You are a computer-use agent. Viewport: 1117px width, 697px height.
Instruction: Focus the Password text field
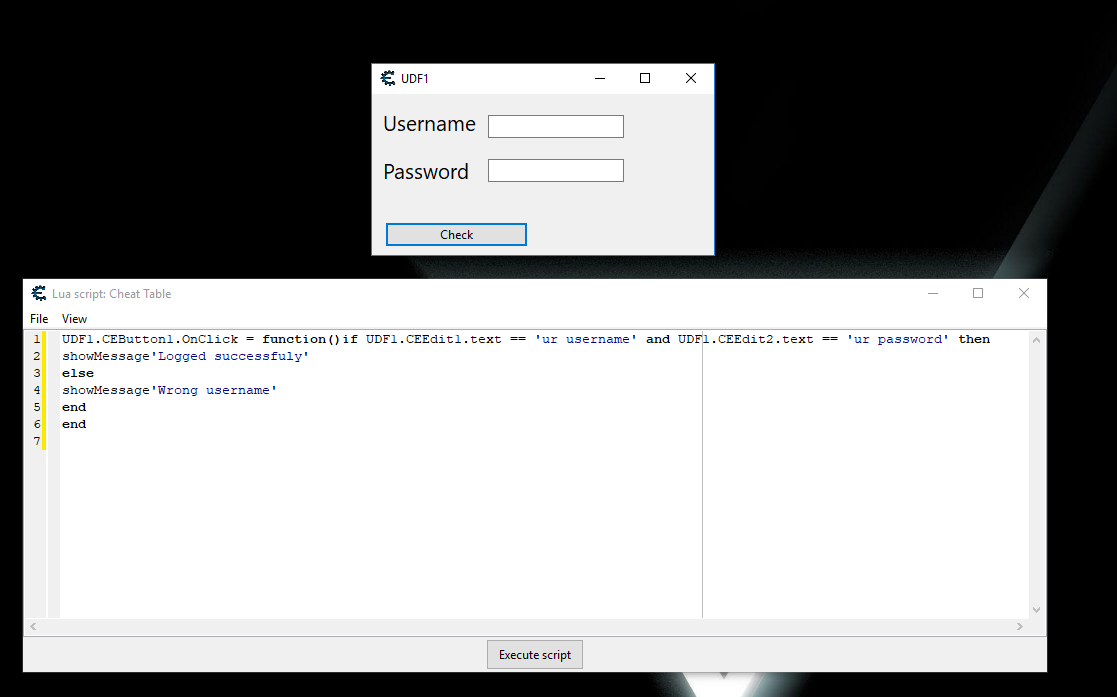pos(555,171)
